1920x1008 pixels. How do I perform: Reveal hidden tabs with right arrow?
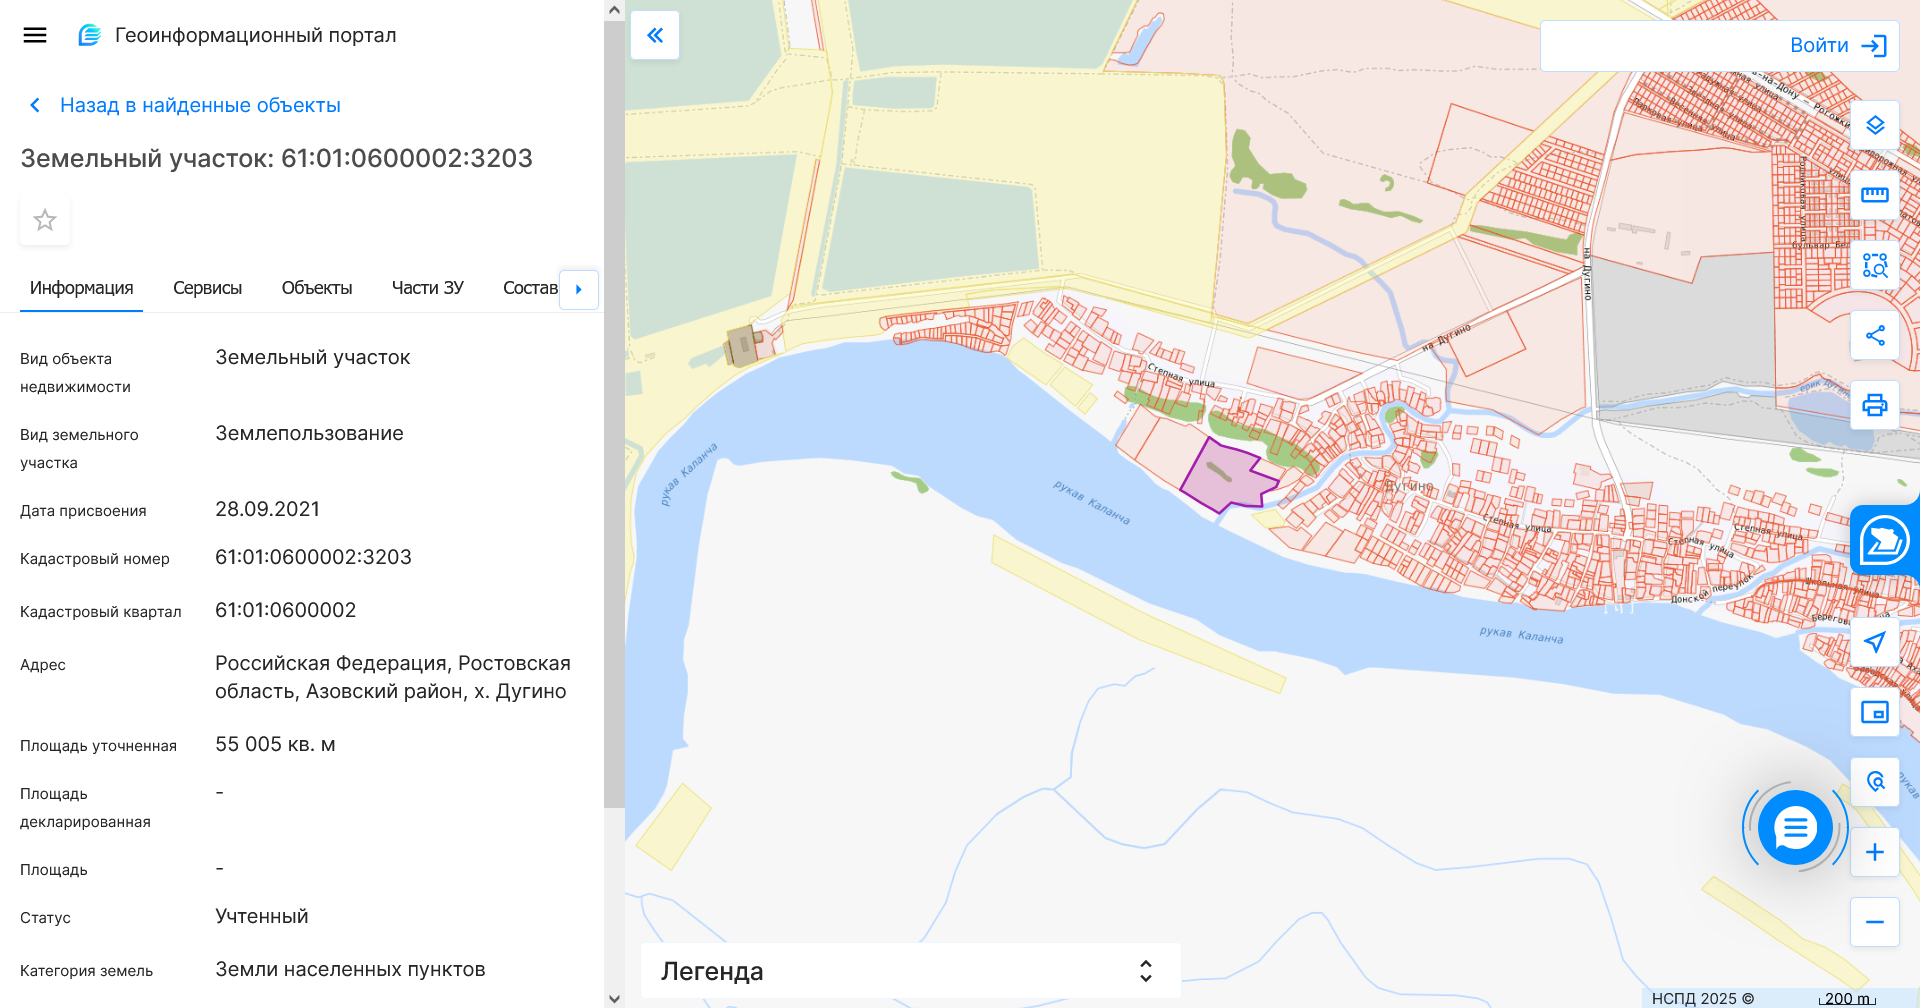click(578, 290)
